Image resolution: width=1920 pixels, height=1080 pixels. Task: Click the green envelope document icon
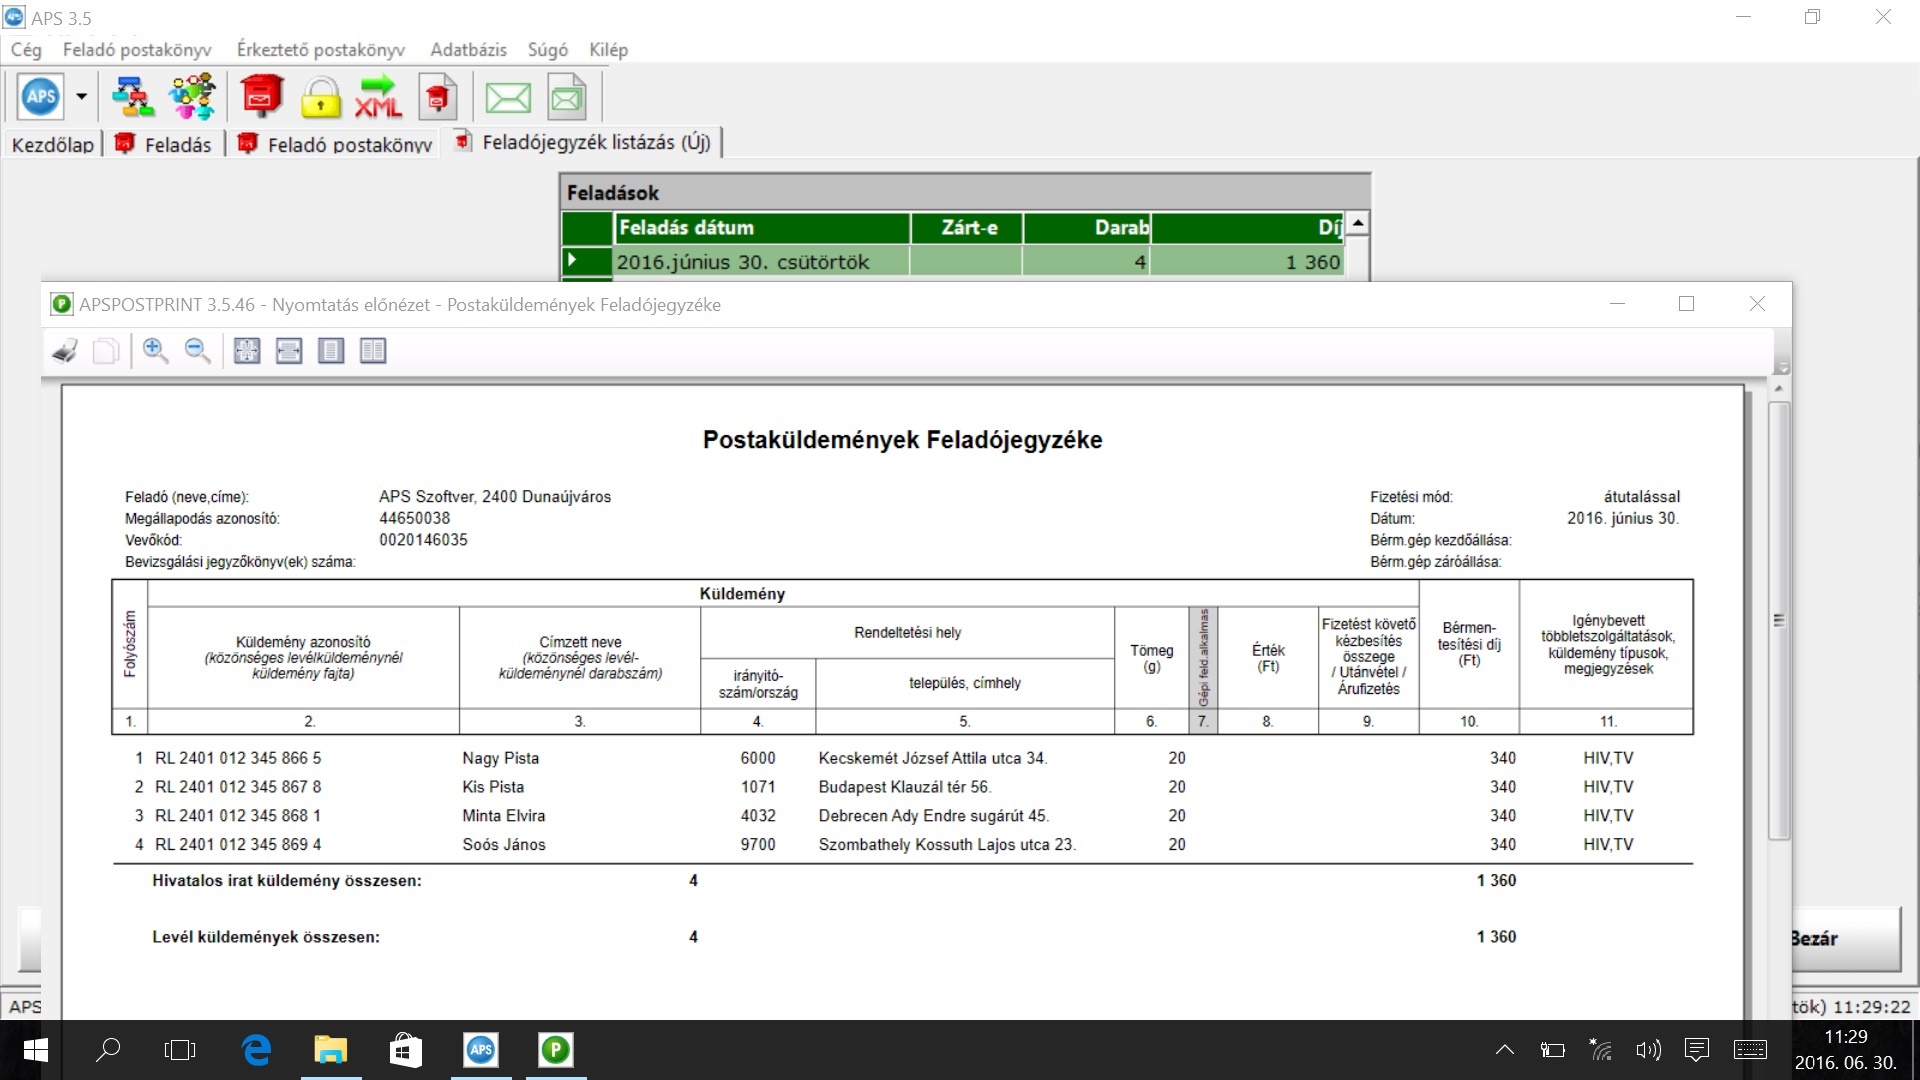click(567, 97)
